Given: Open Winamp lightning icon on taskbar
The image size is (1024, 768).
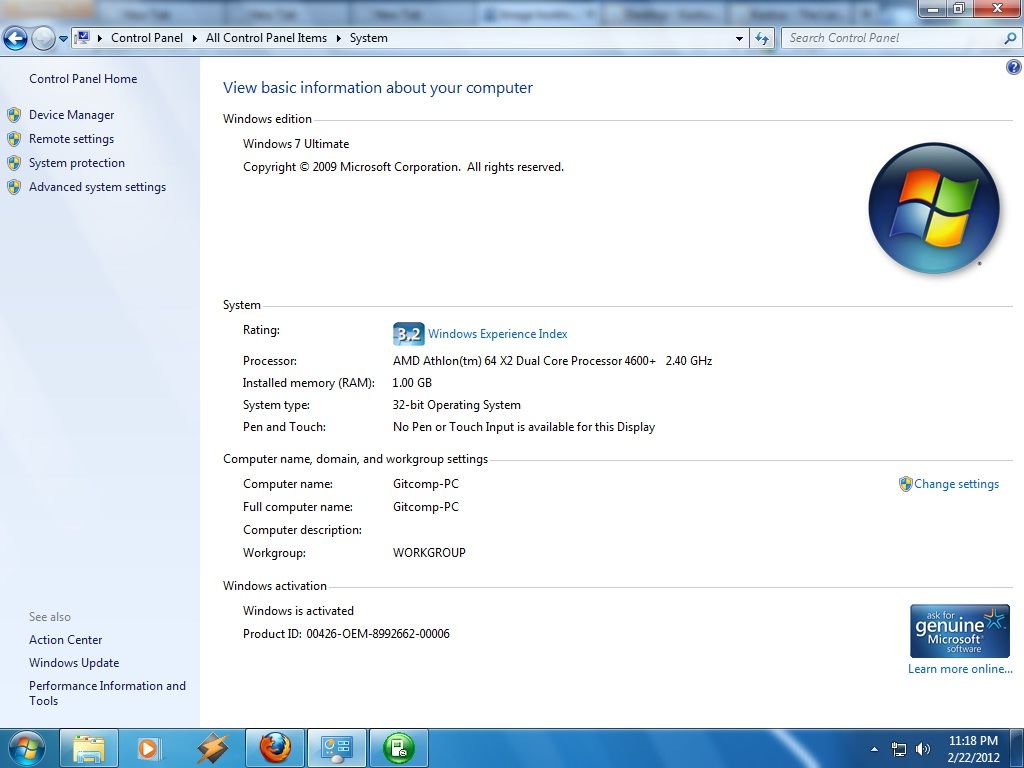Looking at the screenshot, I should pyautogui.click(x=212, y=748).
